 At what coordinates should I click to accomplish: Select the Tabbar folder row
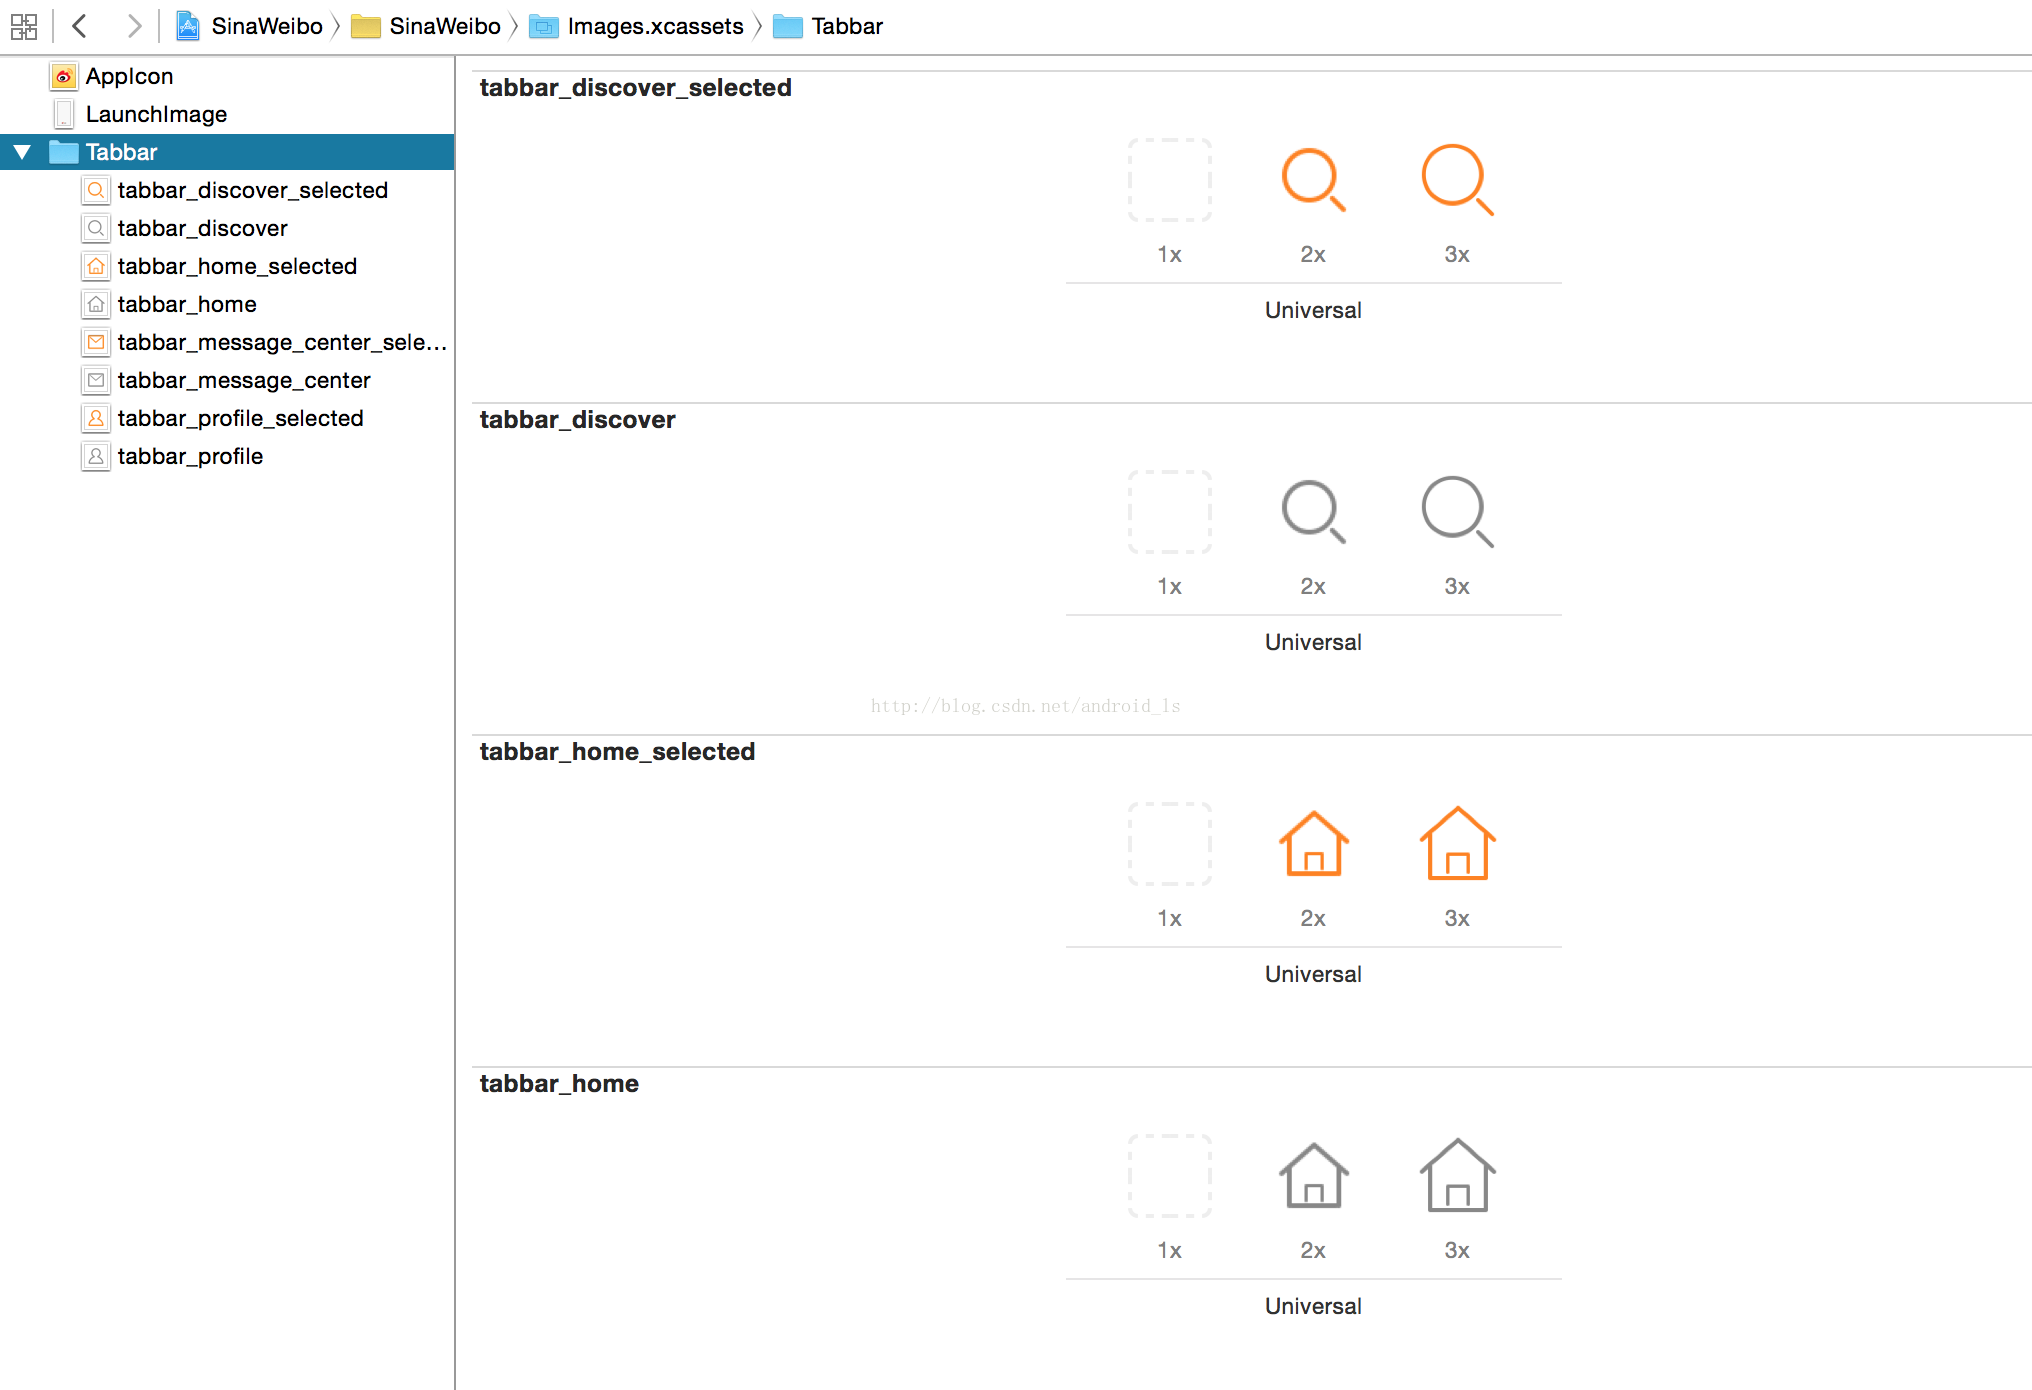click(227, 152)
